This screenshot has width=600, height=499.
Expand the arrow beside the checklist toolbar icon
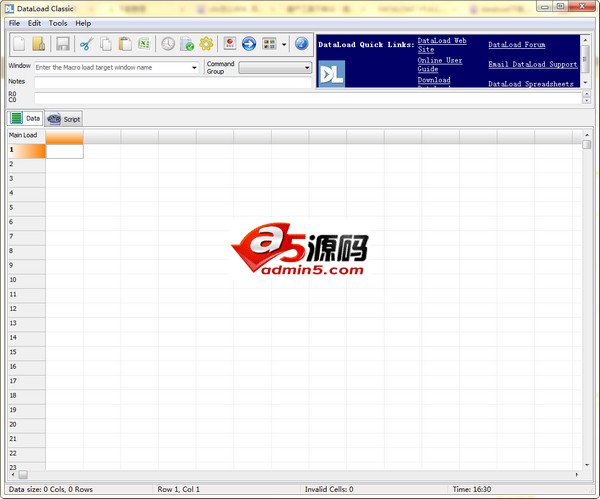(x=284, y=44)
